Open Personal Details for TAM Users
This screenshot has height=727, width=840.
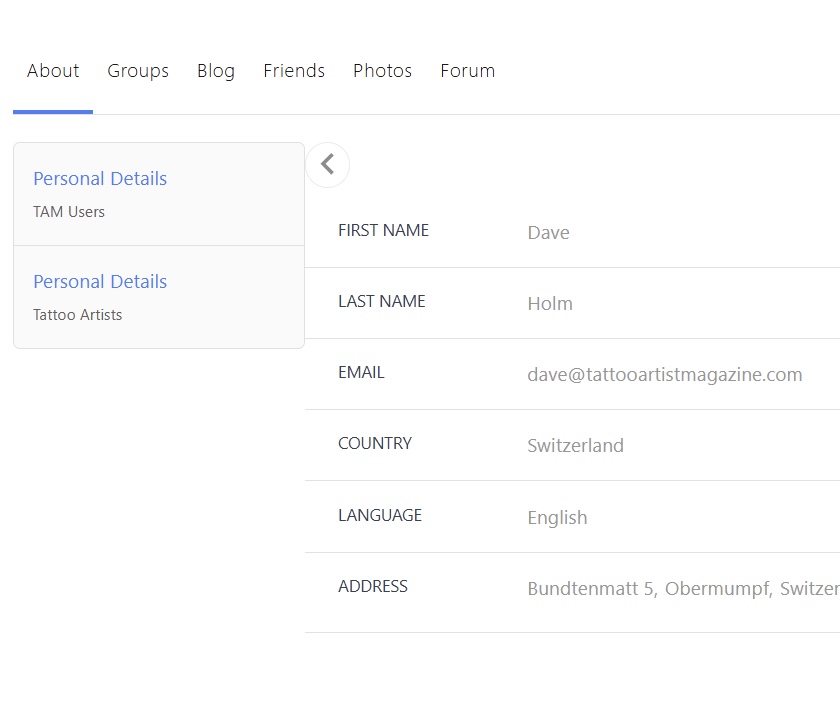point(100,179)
